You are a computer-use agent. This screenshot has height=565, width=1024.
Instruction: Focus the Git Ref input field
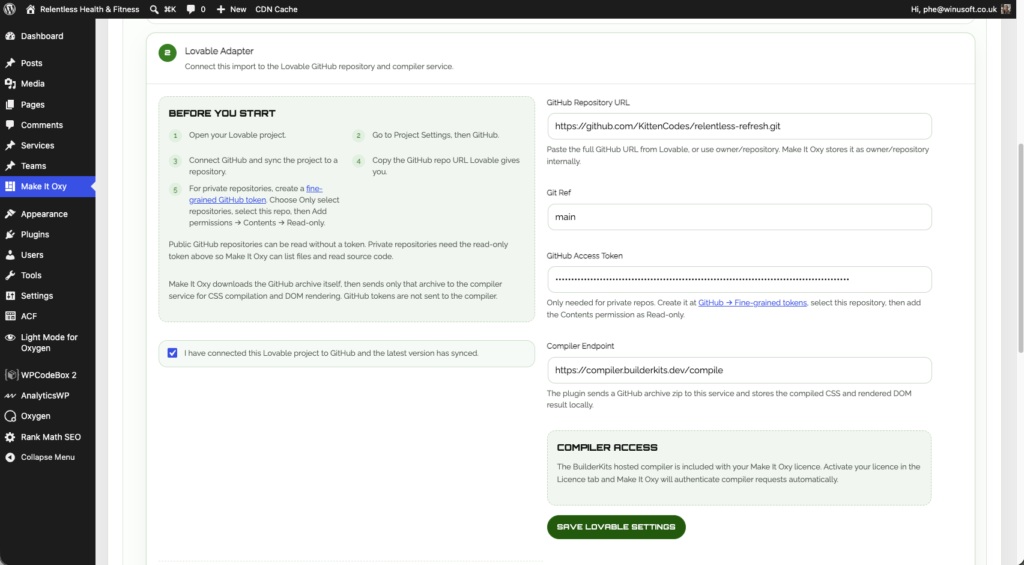click(739, 217)
